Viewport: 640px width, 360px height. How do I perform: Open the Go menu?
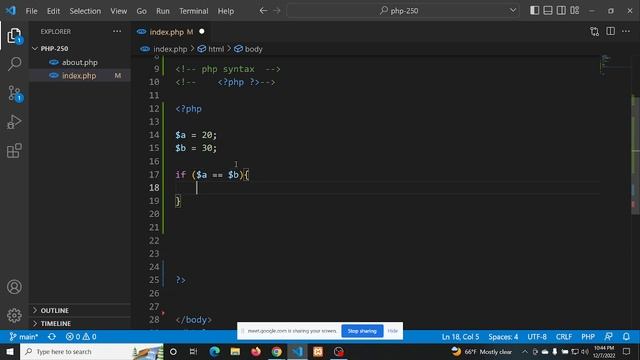[141, 11]
